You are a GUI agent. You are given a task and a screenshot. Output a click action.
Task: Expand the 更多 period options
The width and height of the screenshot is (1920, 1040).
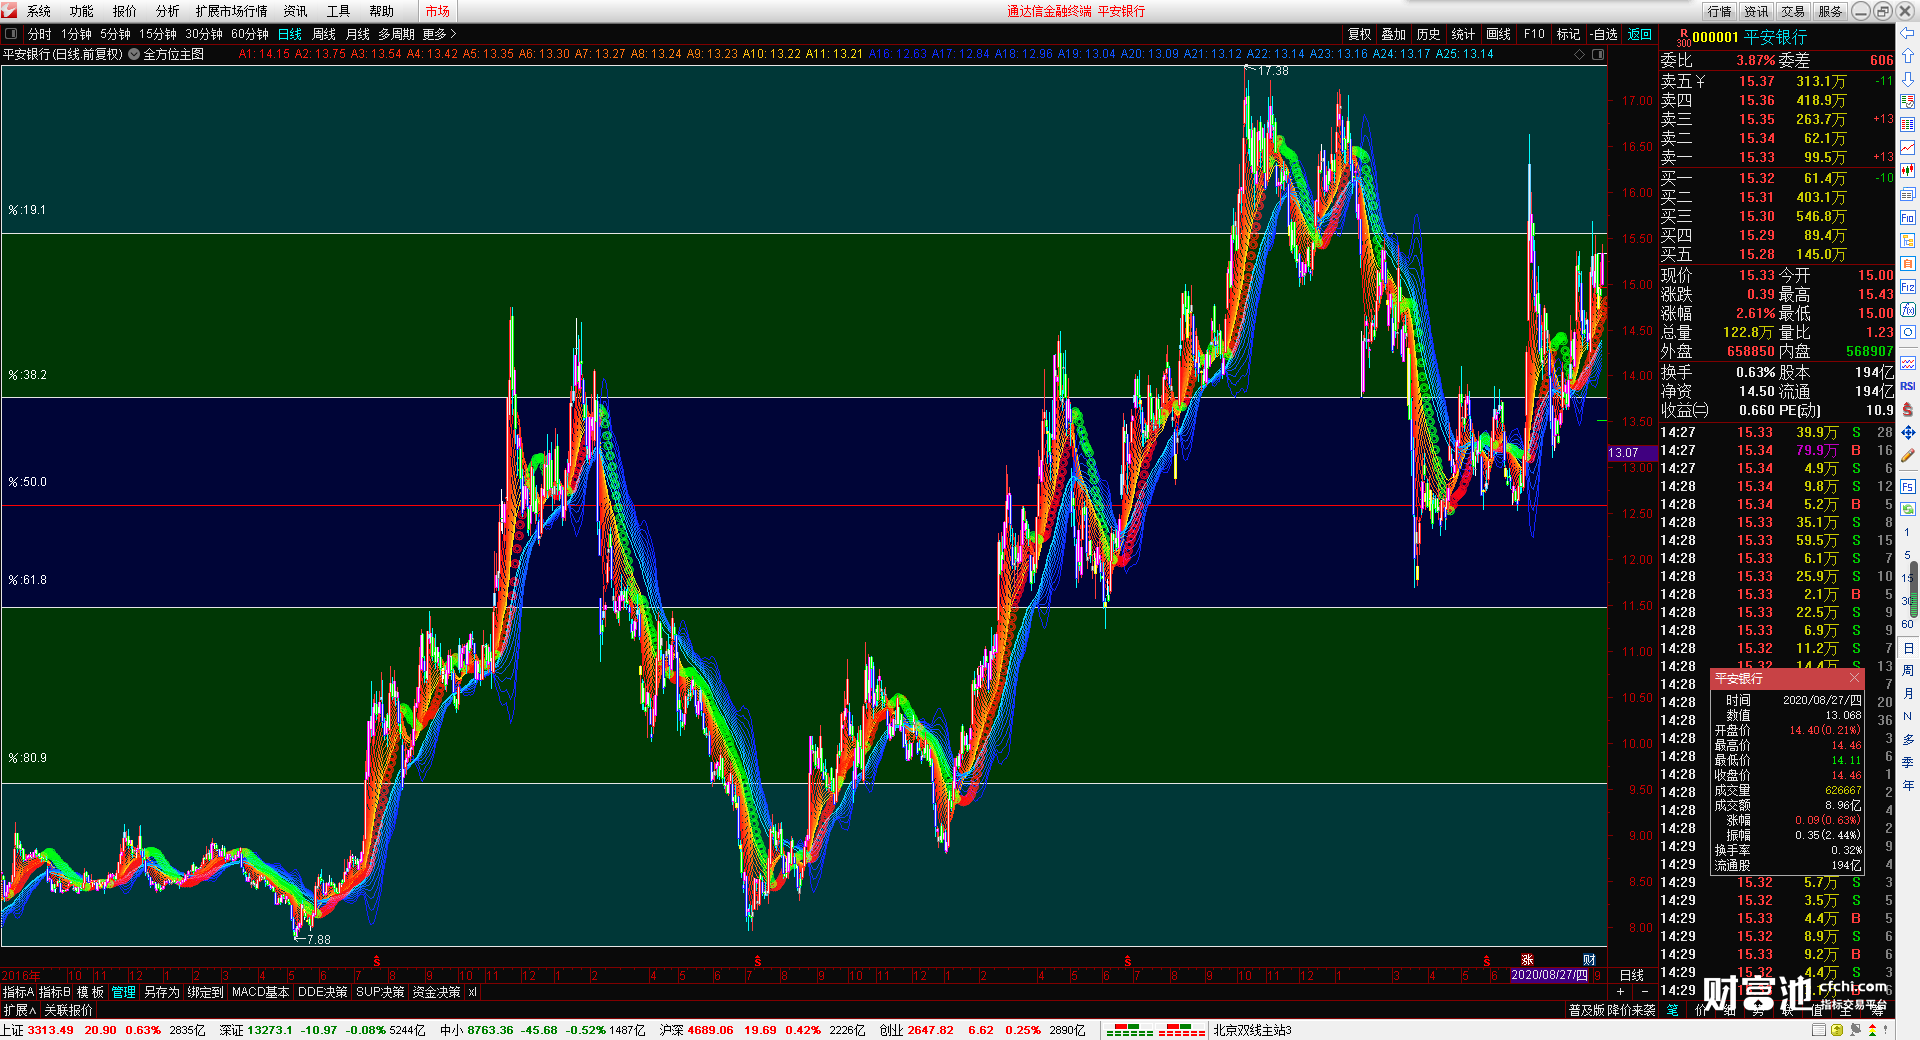coord(439,34)
